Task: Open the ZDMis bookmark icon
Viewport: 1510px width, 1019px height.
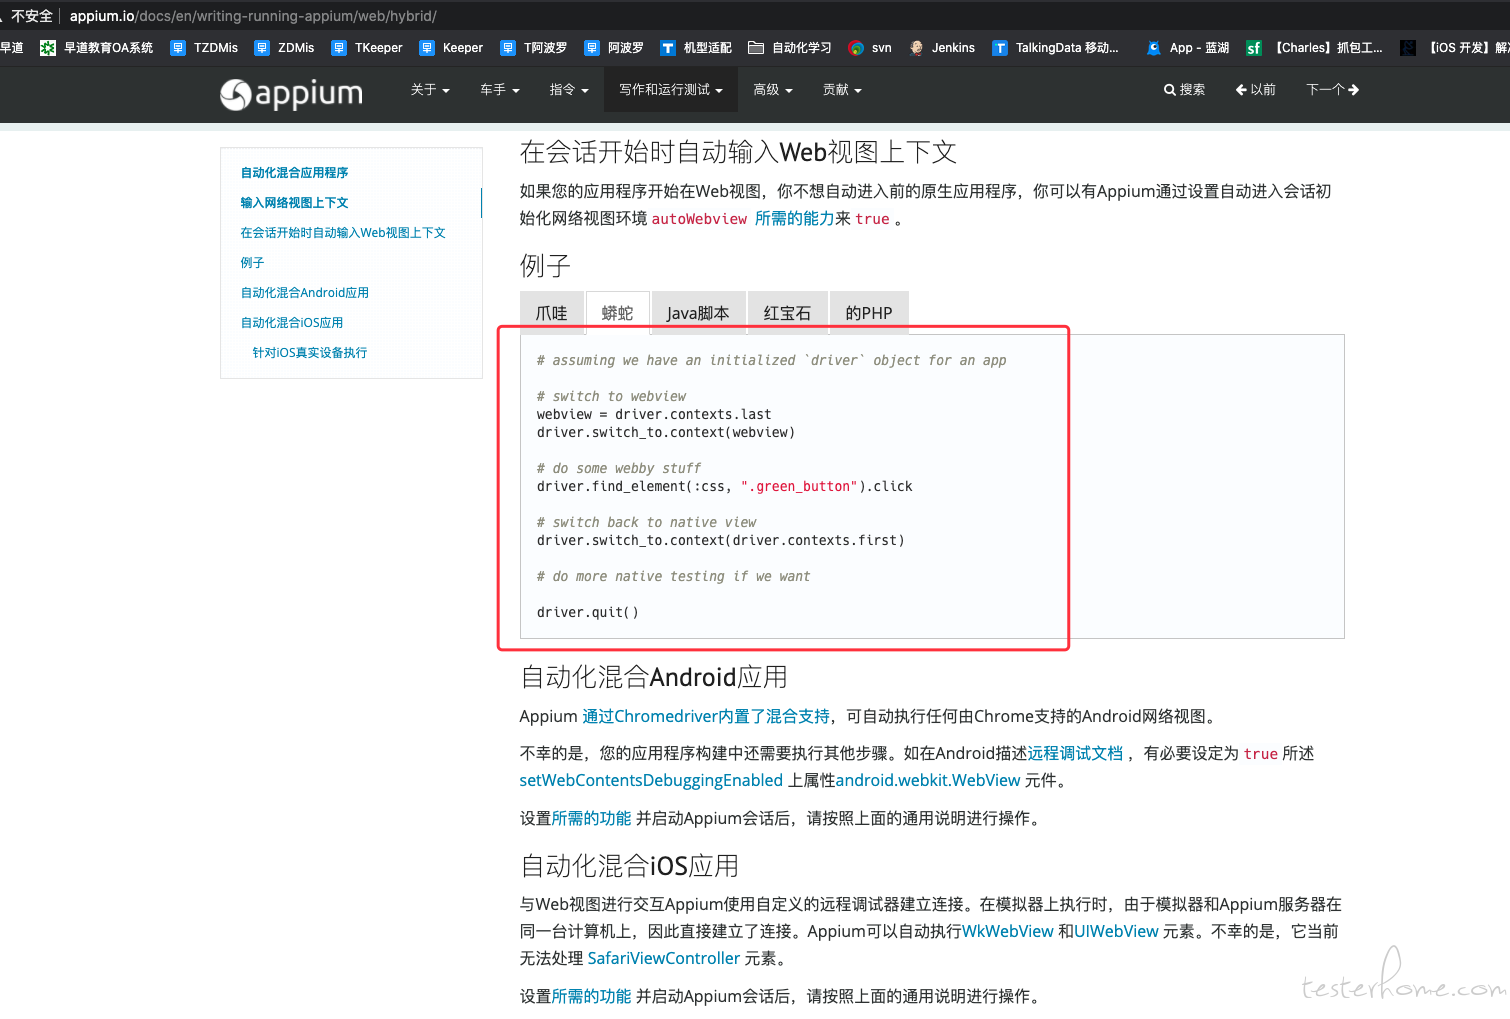Action: pos(262,48)
